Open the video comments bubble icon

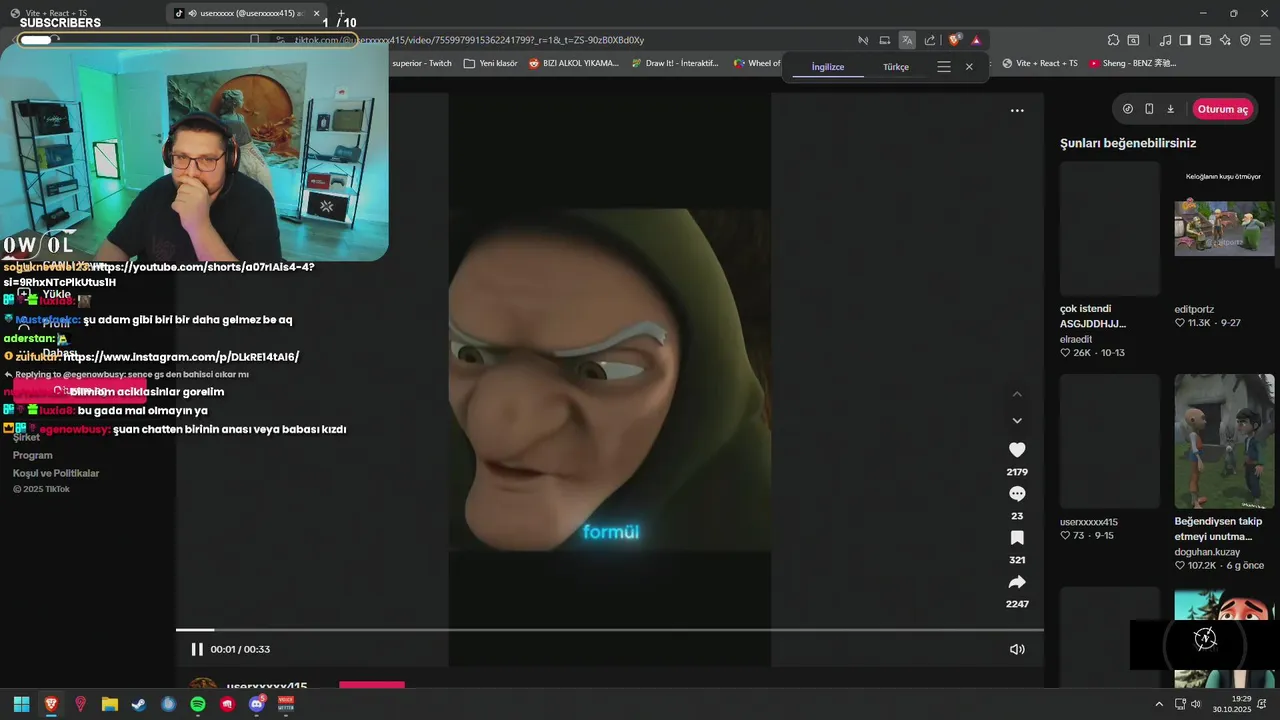(1017, 494)
